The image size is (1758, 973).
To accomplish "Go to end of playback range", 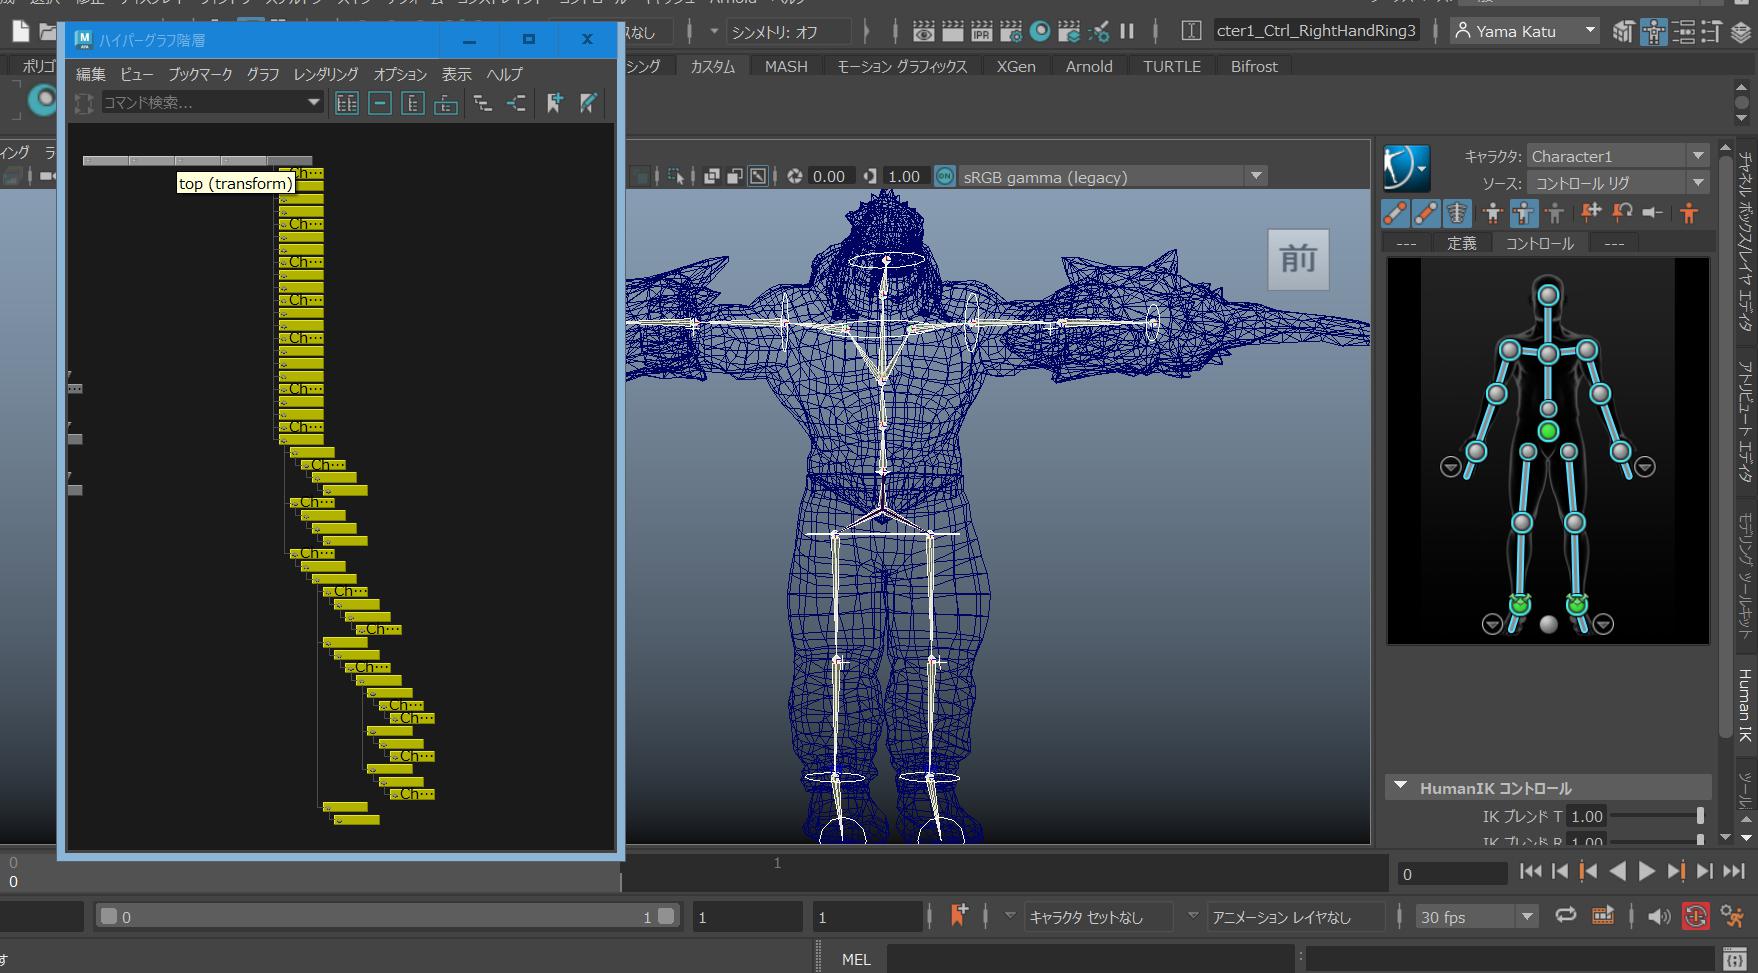I will tap(1734, 872).
